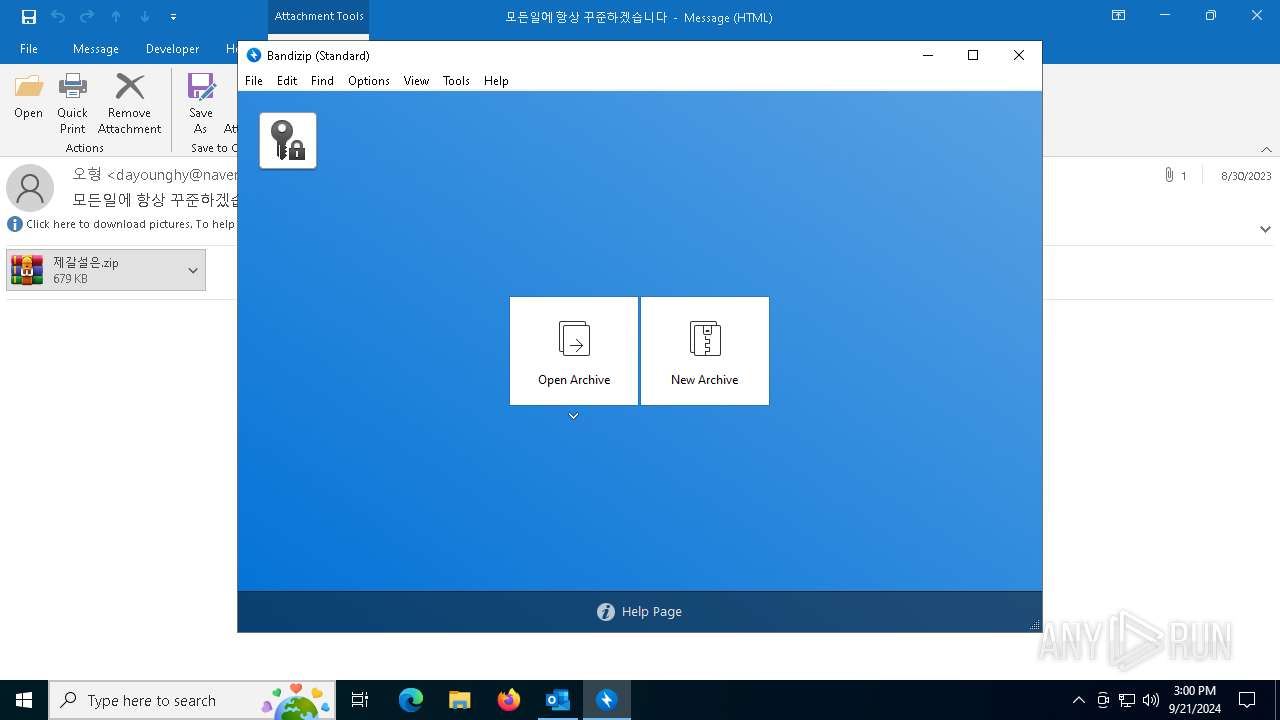Click the sender avatar picture
This screenshot has width=1280, height=720.
click(30, 188)
